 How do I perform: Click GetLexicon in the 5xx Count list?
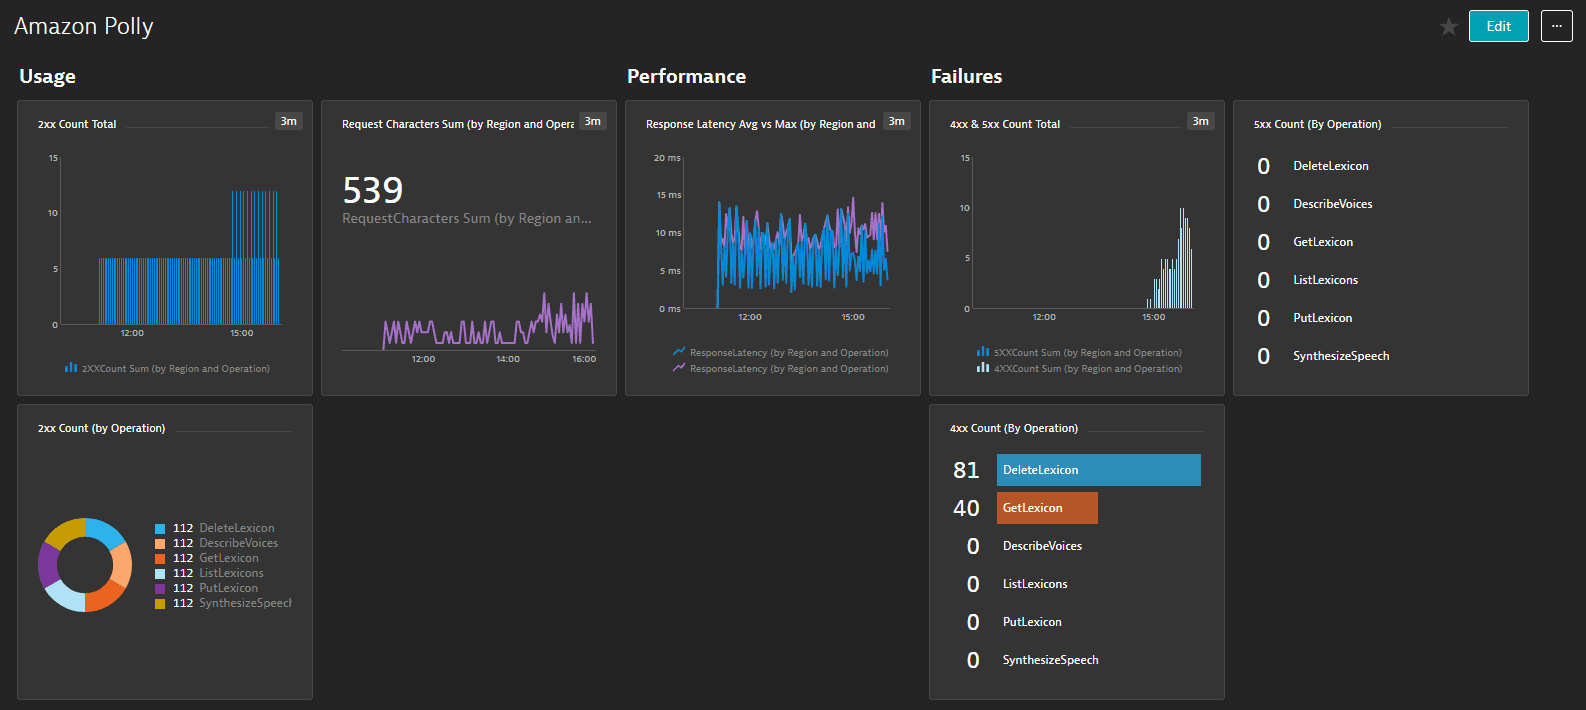coord(1323,242)
